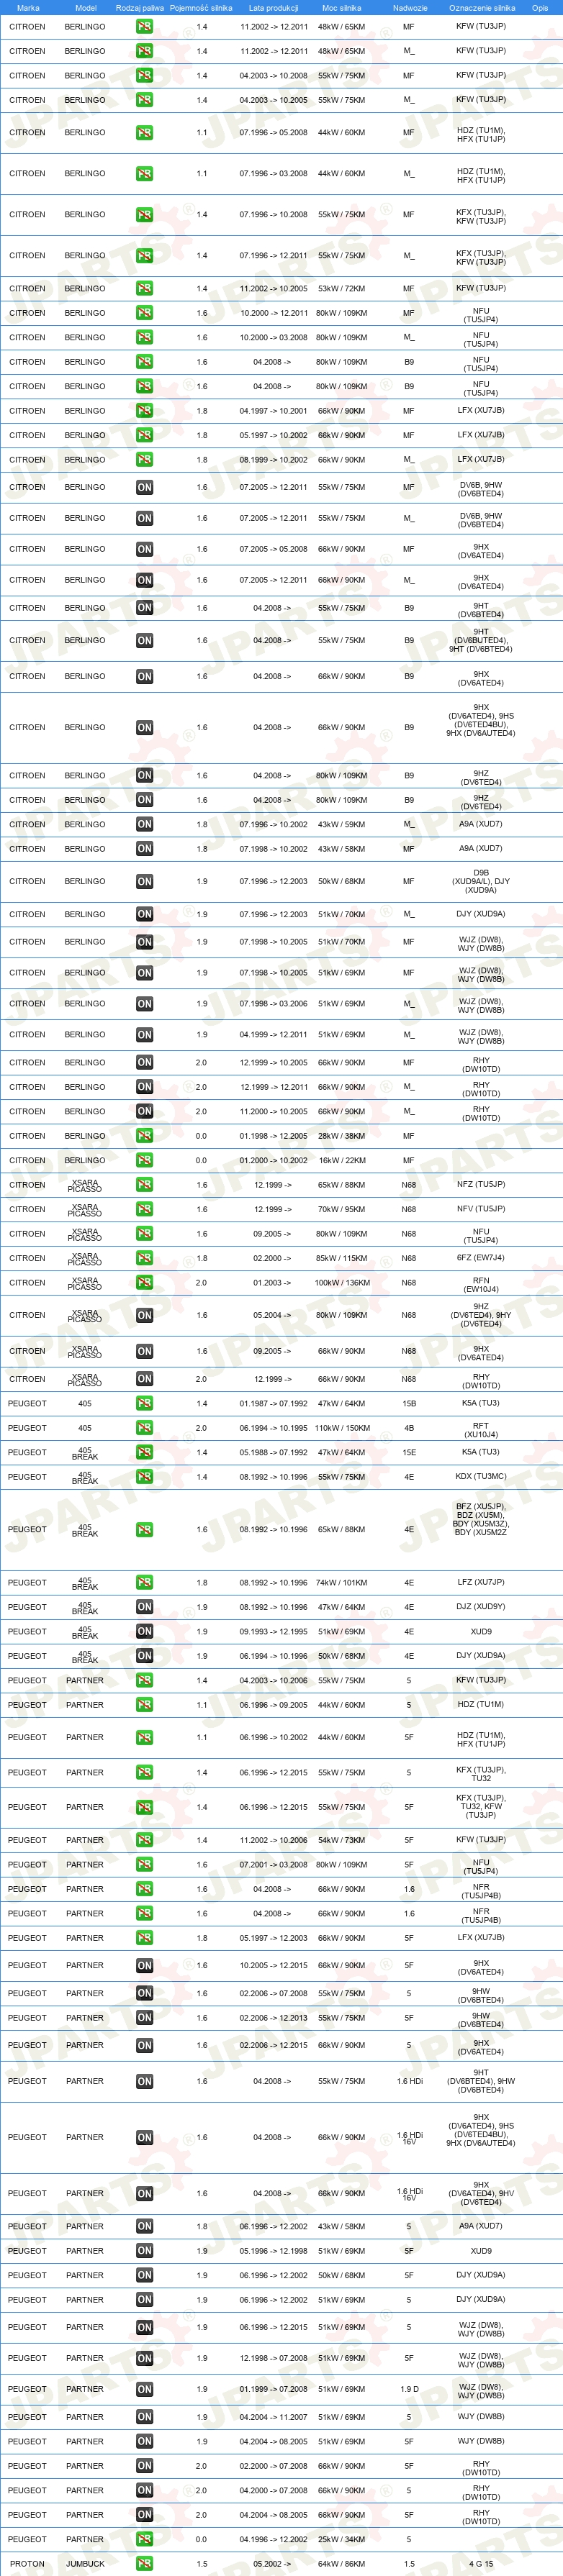Image resolution: width=563 pixels, height=2576 pixels.
Task: Click petrol icon for Peugeot 405 K5A 15B row
Action: tap(145, 1403)
